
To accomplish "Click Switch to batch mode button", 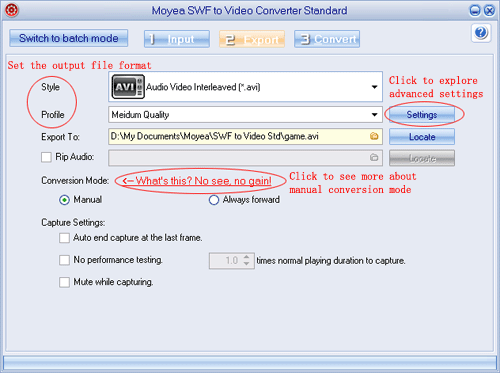I will pos(69,38).
